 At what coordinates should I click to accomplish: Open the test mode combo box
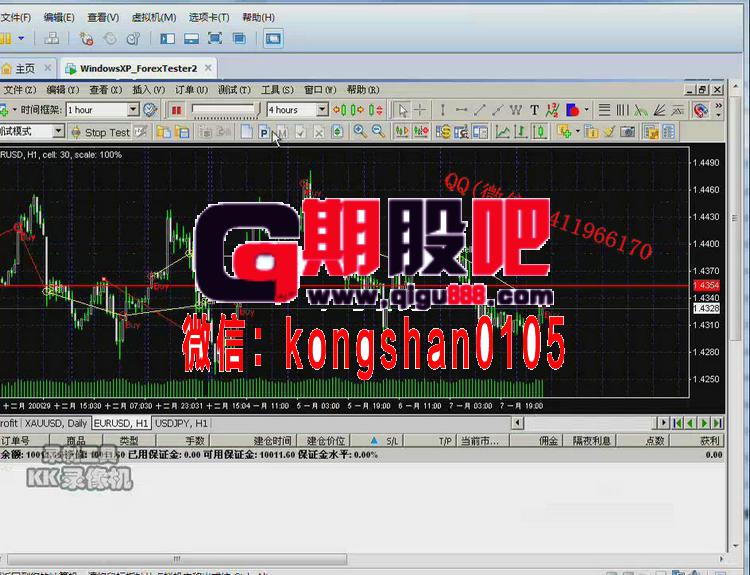pos(32,131)
